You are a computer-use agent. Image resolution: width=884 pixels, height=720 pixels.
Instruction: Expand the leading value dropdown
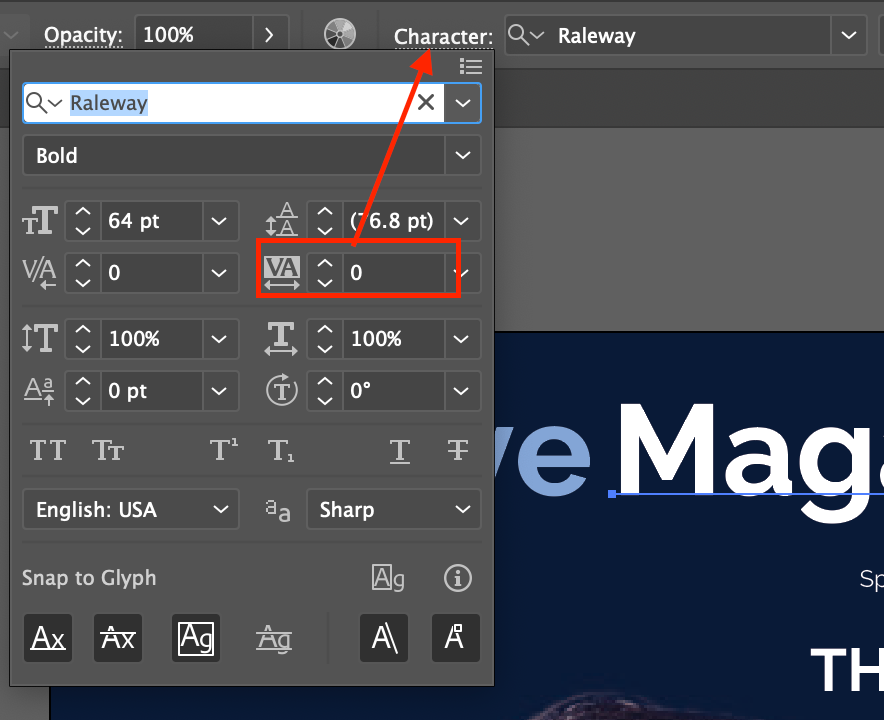[x=462, y=220]
